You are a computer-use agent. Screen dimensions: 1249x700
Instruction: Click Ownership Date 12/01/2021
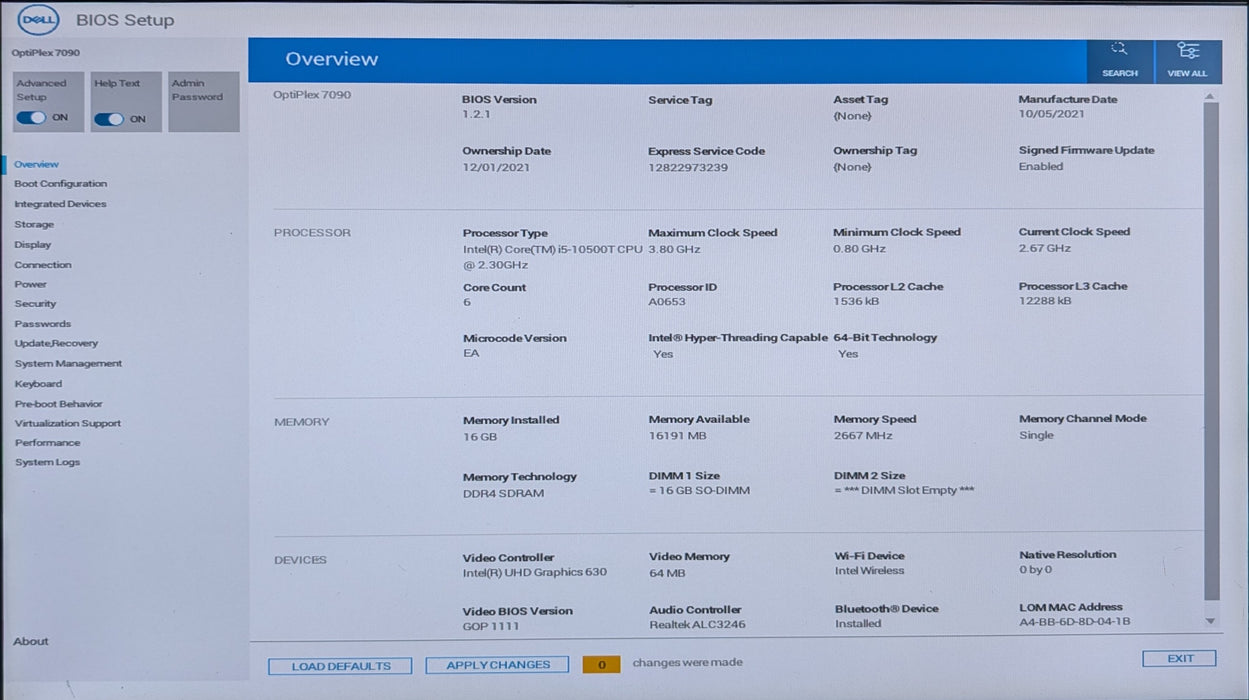496,167
